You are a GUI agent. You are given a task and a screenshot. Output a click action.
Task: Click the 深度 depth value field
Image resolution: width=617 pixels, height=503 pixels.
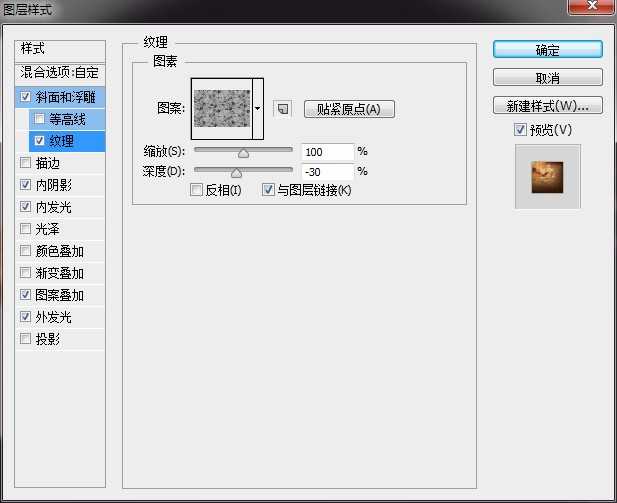pos(327,172)
